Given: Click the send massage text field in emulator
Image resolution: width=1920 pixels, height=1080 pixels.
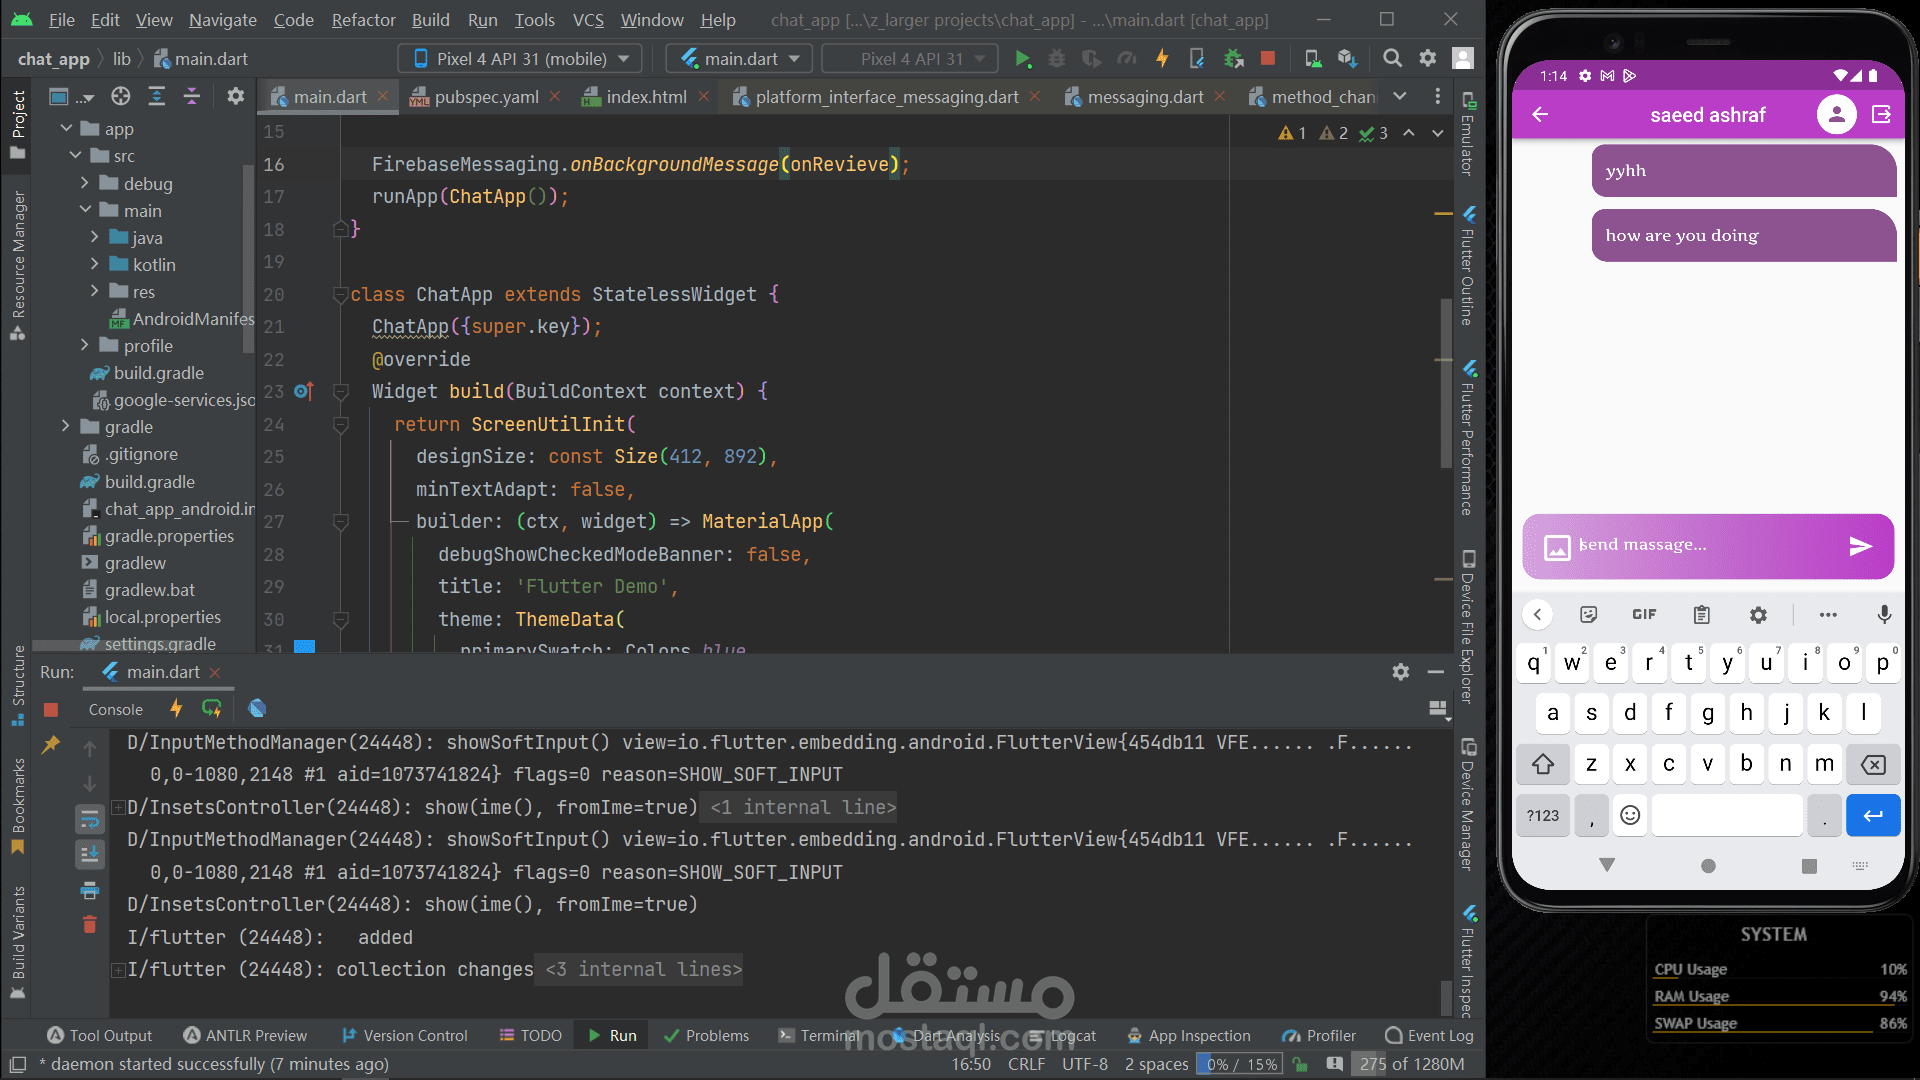Looking at the screenshot, I should pos(1706,545).
